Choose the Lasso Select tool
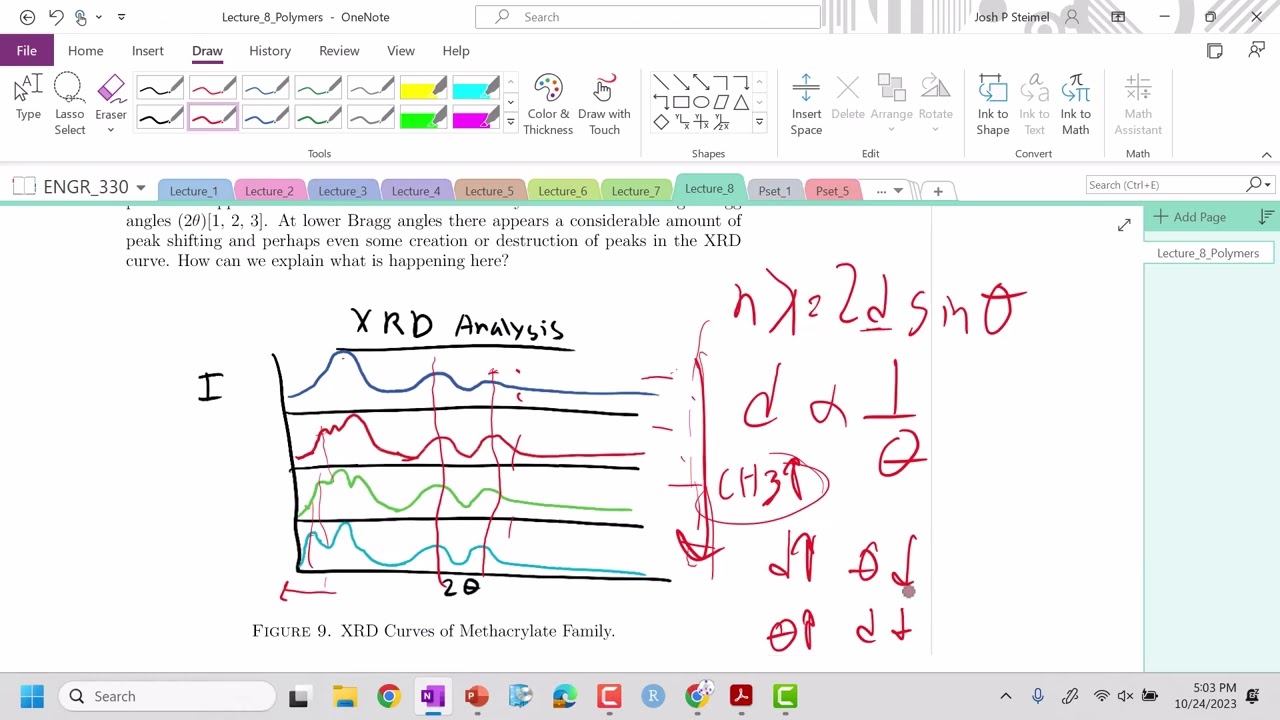This screenshot has height=720, width=1280. click(x=69, y=104)
